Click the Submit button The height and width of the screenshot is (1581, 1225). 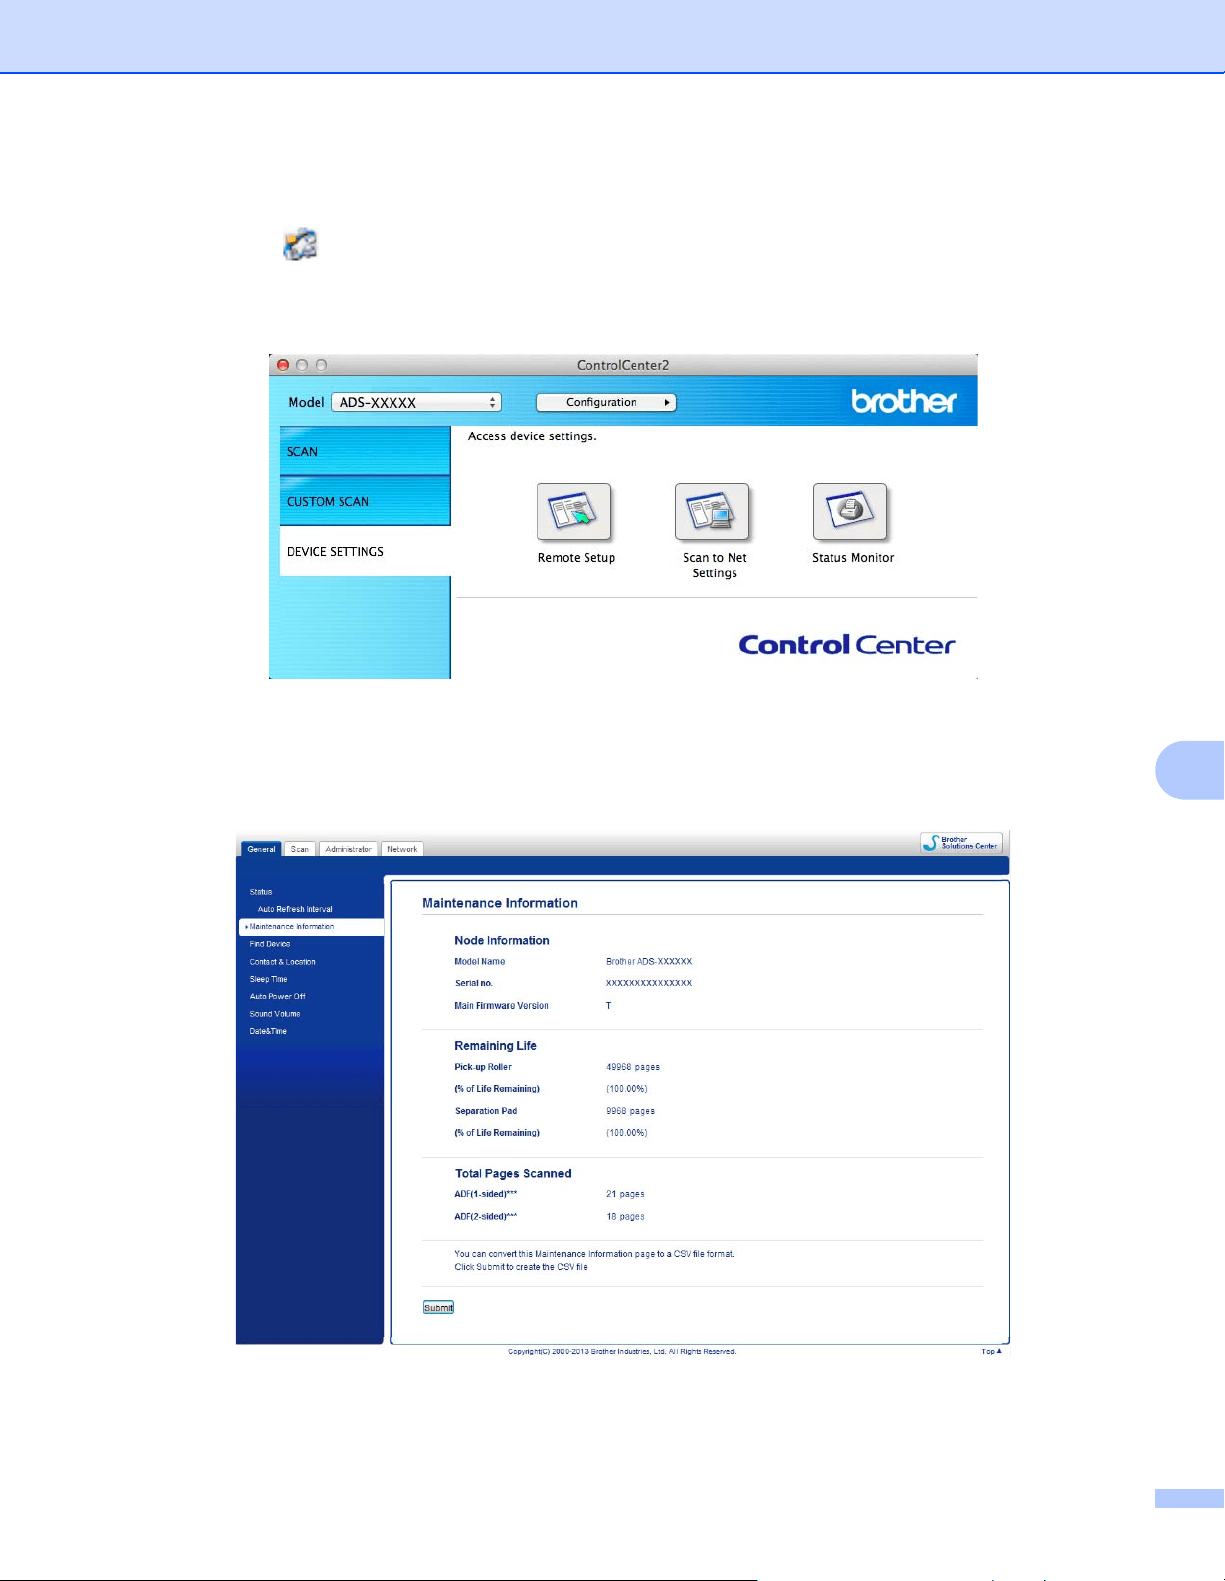coord(438,1307)
